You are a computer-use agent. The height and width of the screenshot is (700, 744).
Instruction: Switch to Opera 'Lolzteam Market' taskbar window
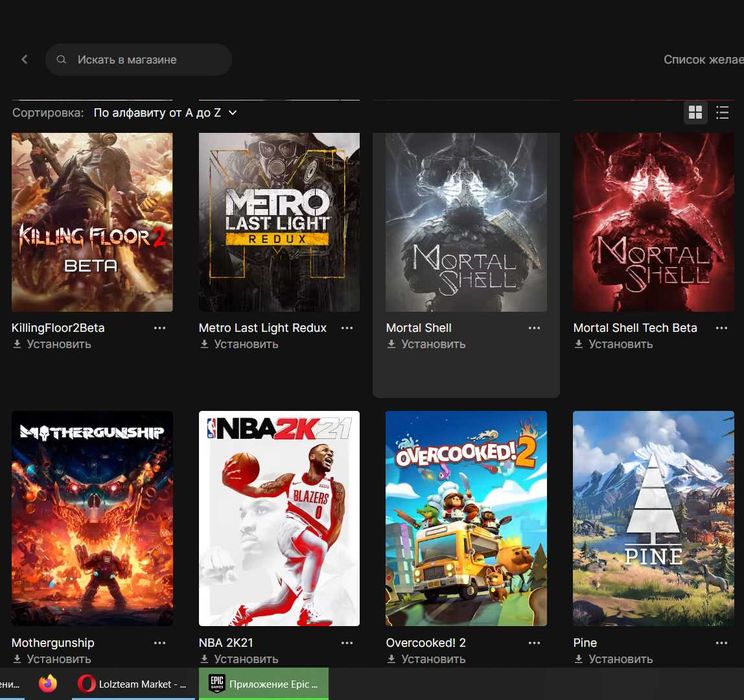tap(133, 684)
